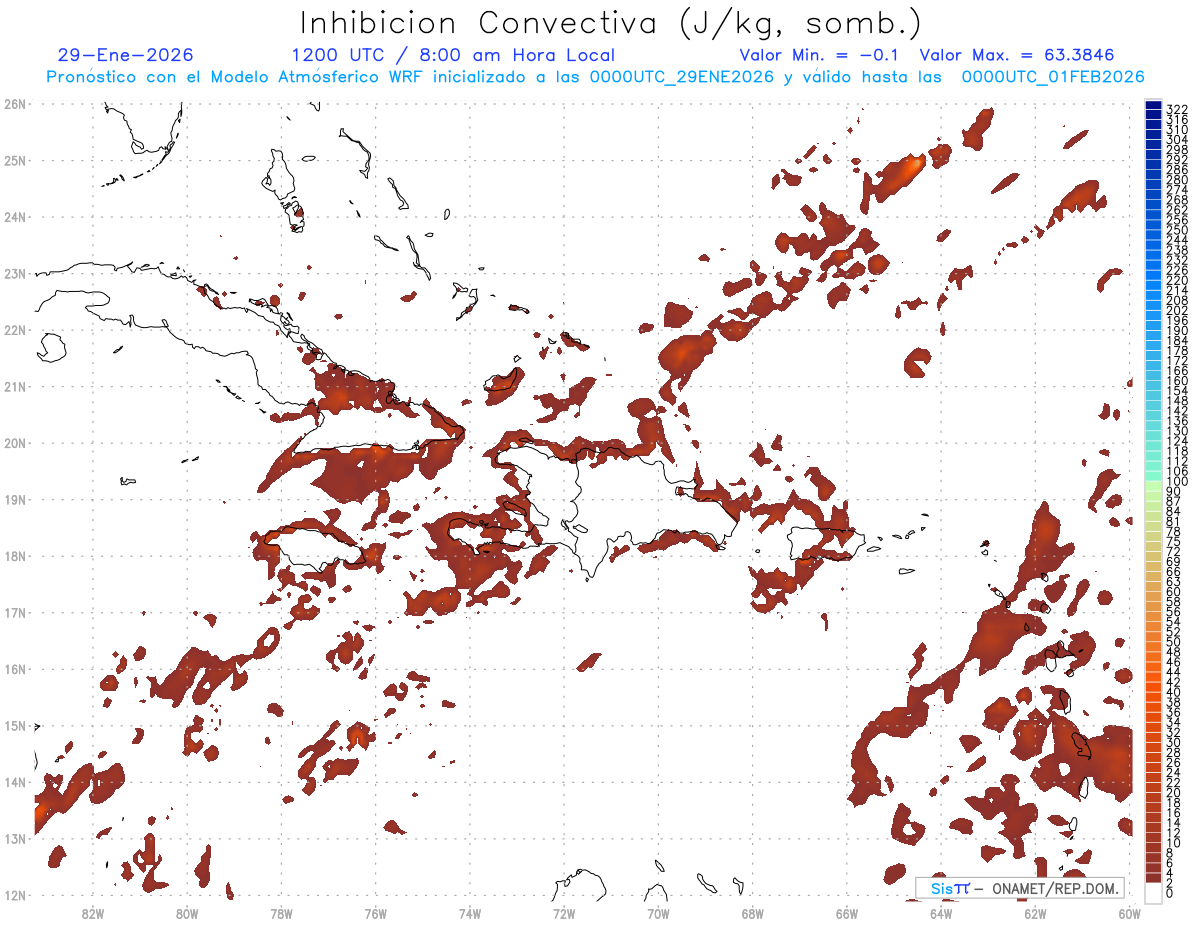Click the 62W longitude axis label

(1035, 913)
